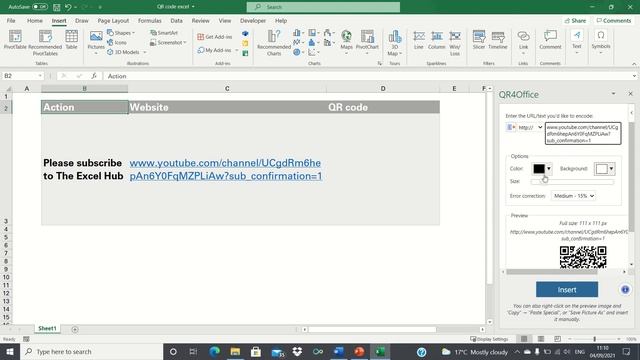Open the File tab

click(11, 20)
